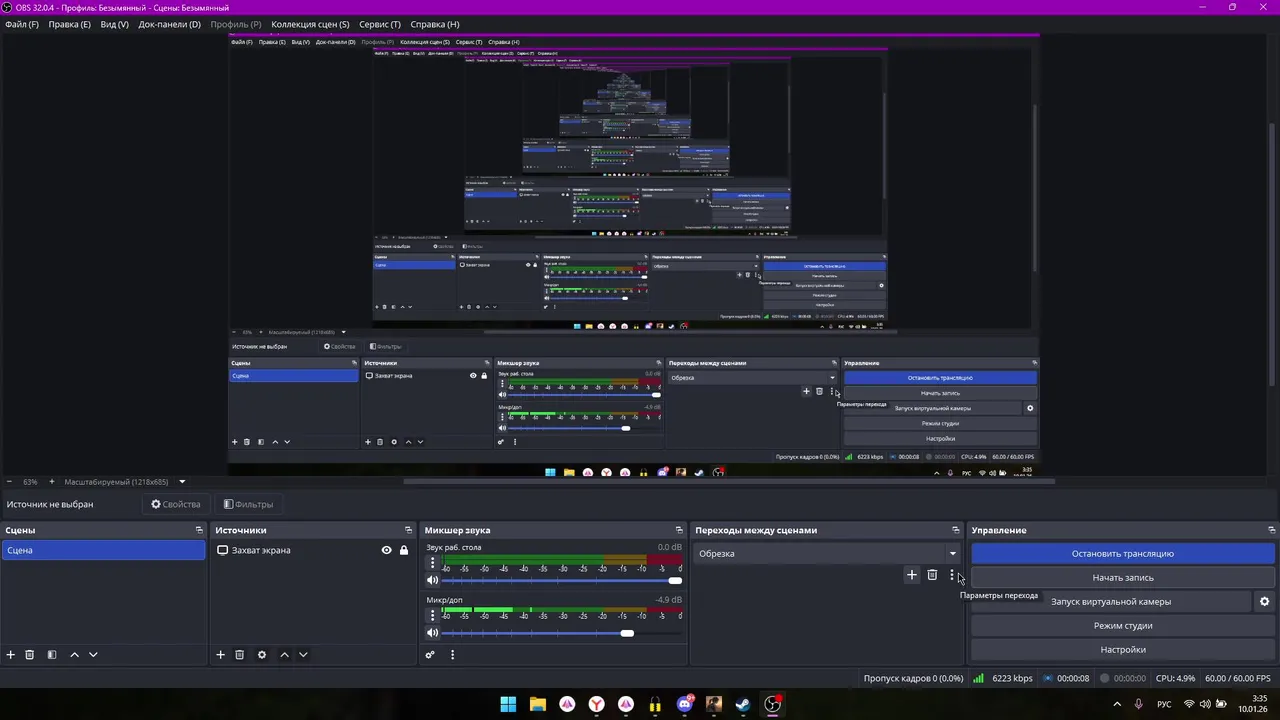This screenshot has height=720, width=1280.
Task: Open the Справка menu
Action: point(435,24)
